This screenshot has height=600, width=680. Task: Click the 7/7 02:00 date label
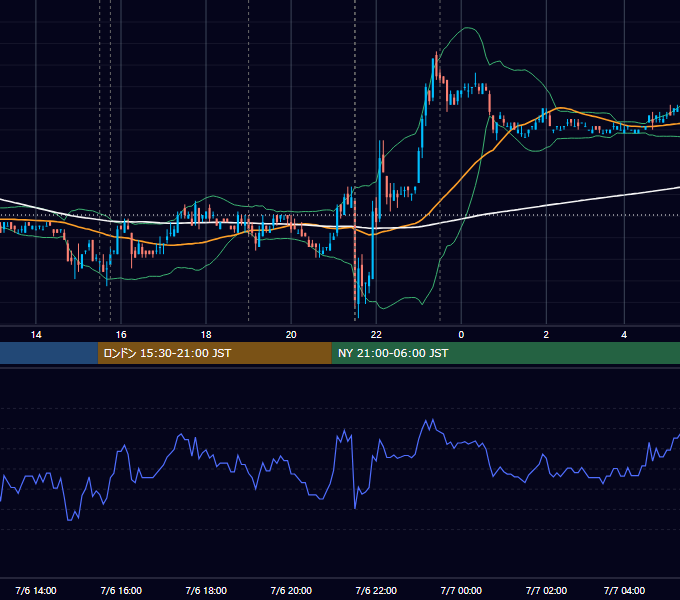coord(546,590)
